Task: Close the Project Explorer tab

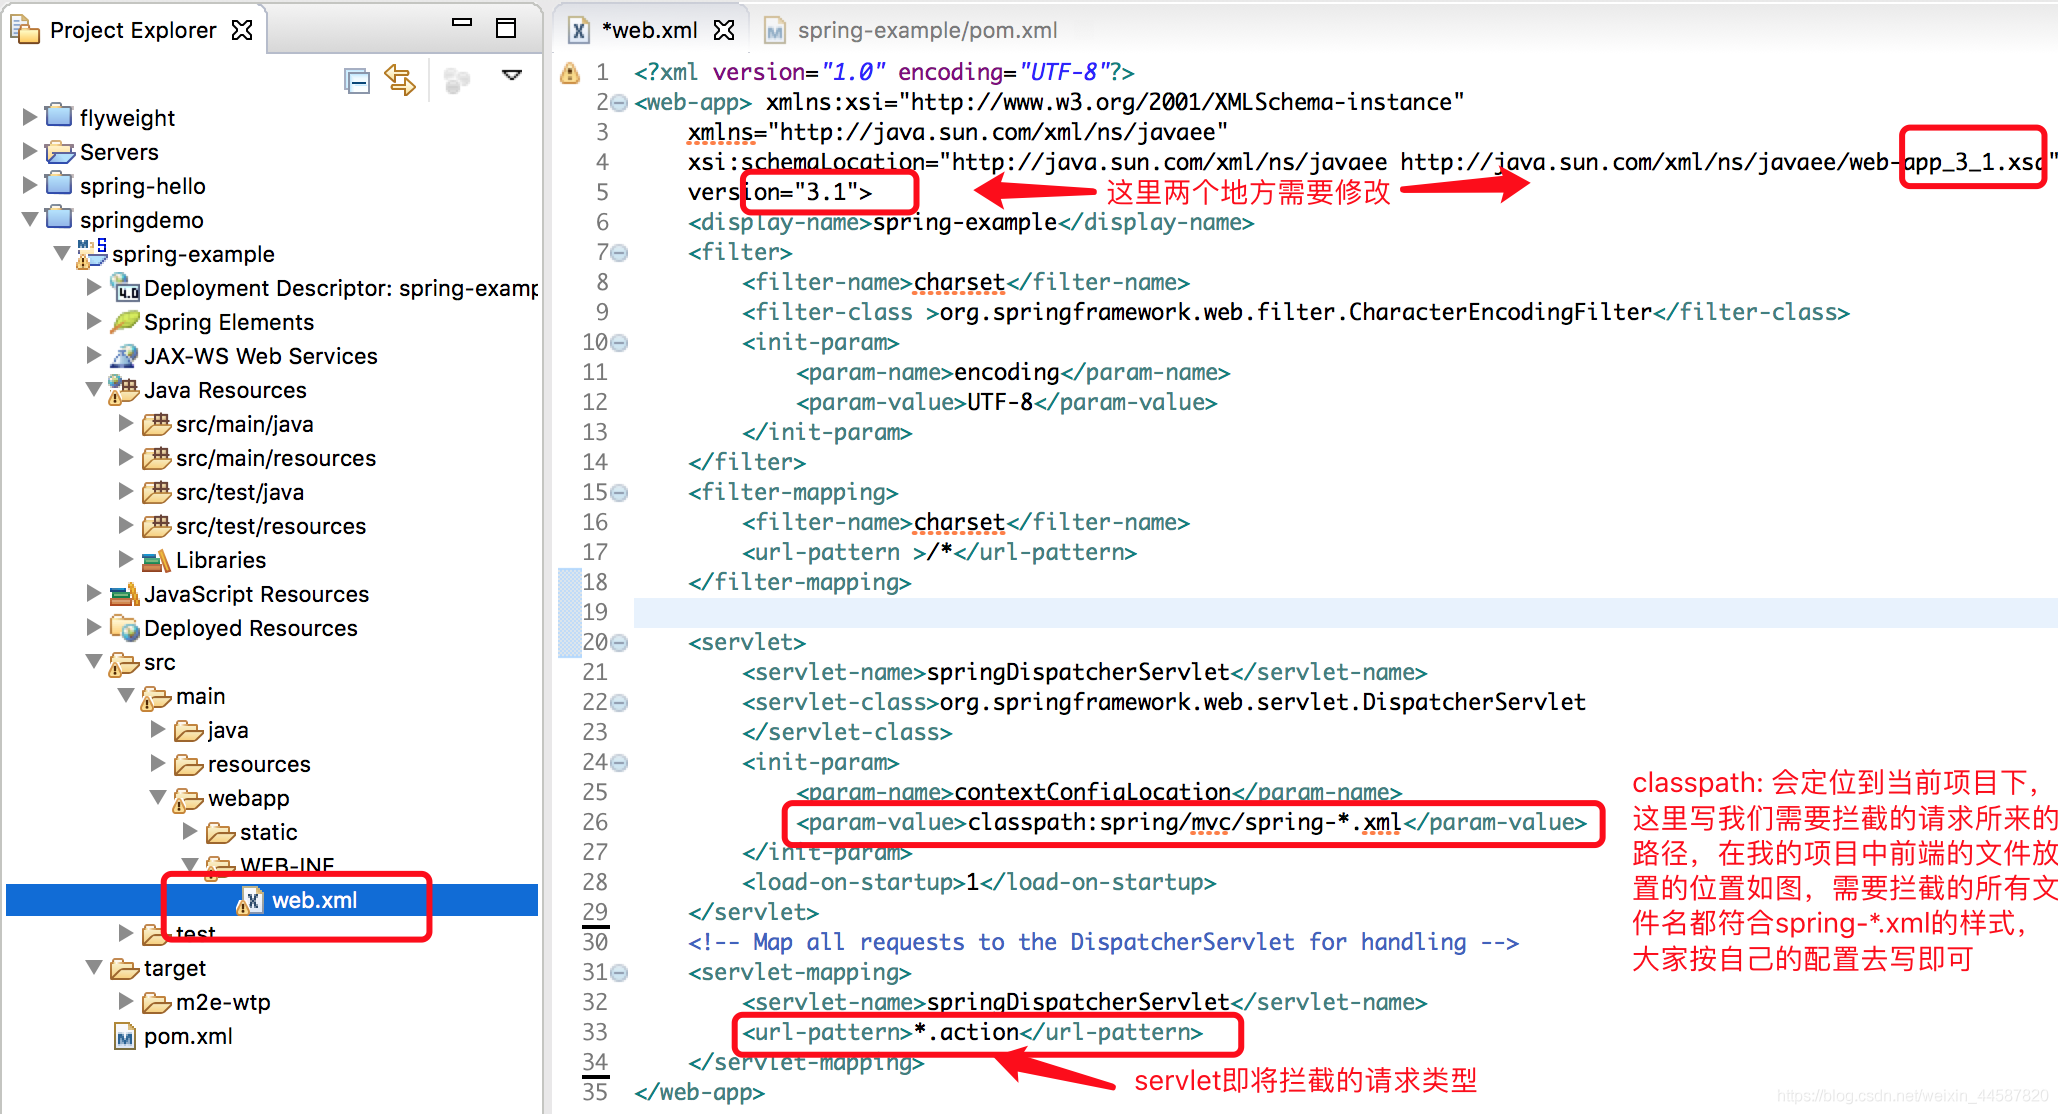Action: pos(242,30)
